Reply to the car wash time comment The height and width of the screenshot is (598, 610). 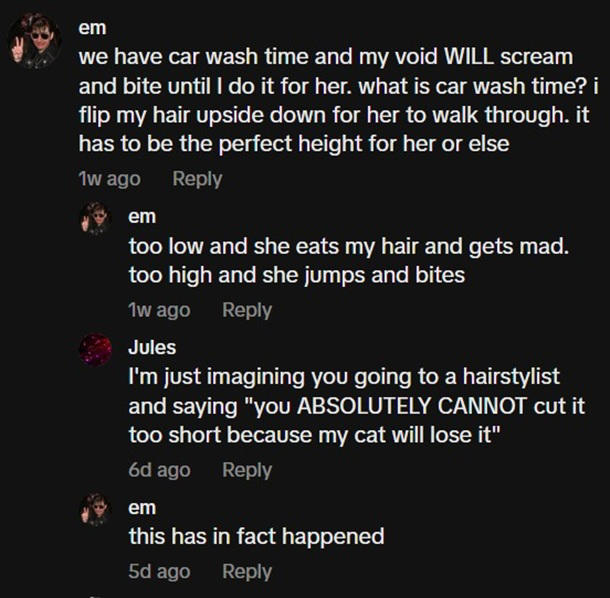(x=197, y=179)
